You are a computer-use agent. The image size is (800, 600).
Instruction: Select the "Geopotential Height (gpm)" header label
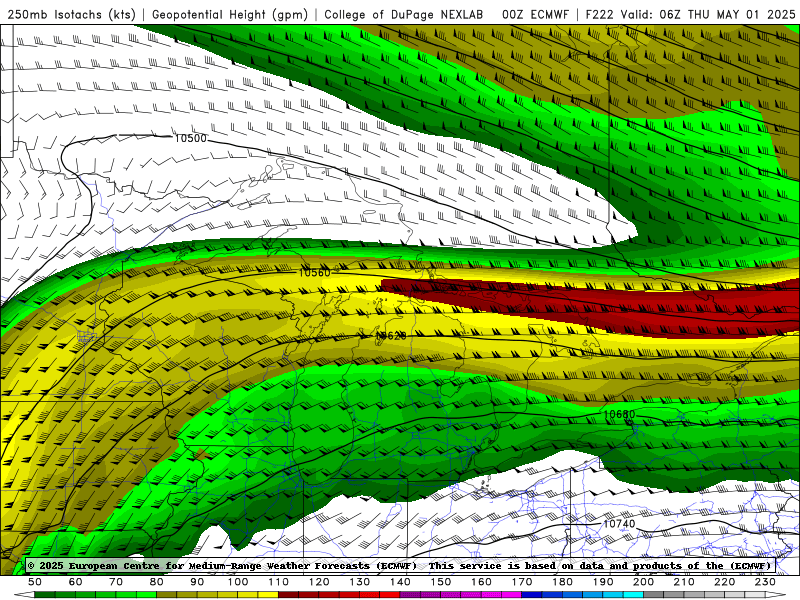tap(230, 15)
